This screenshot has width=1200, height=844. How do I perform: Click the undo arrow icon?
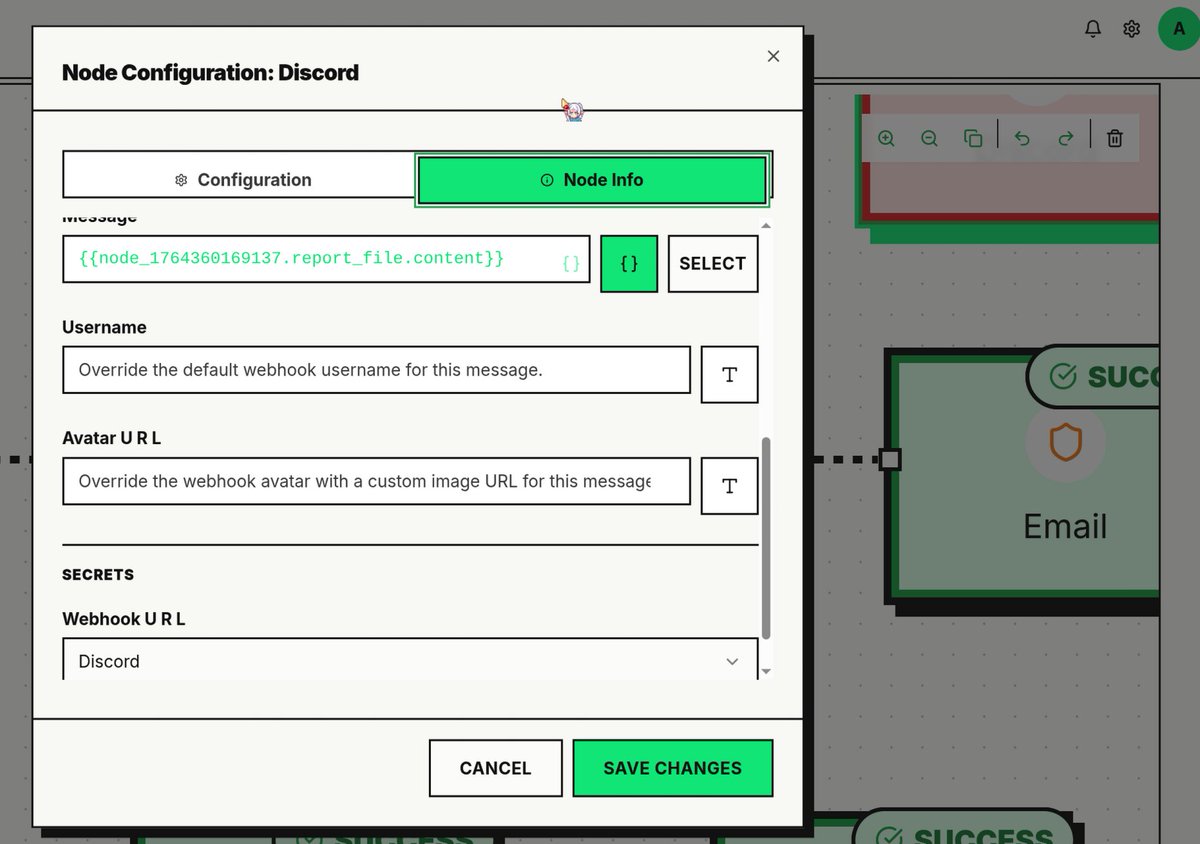coord(1022,138)
